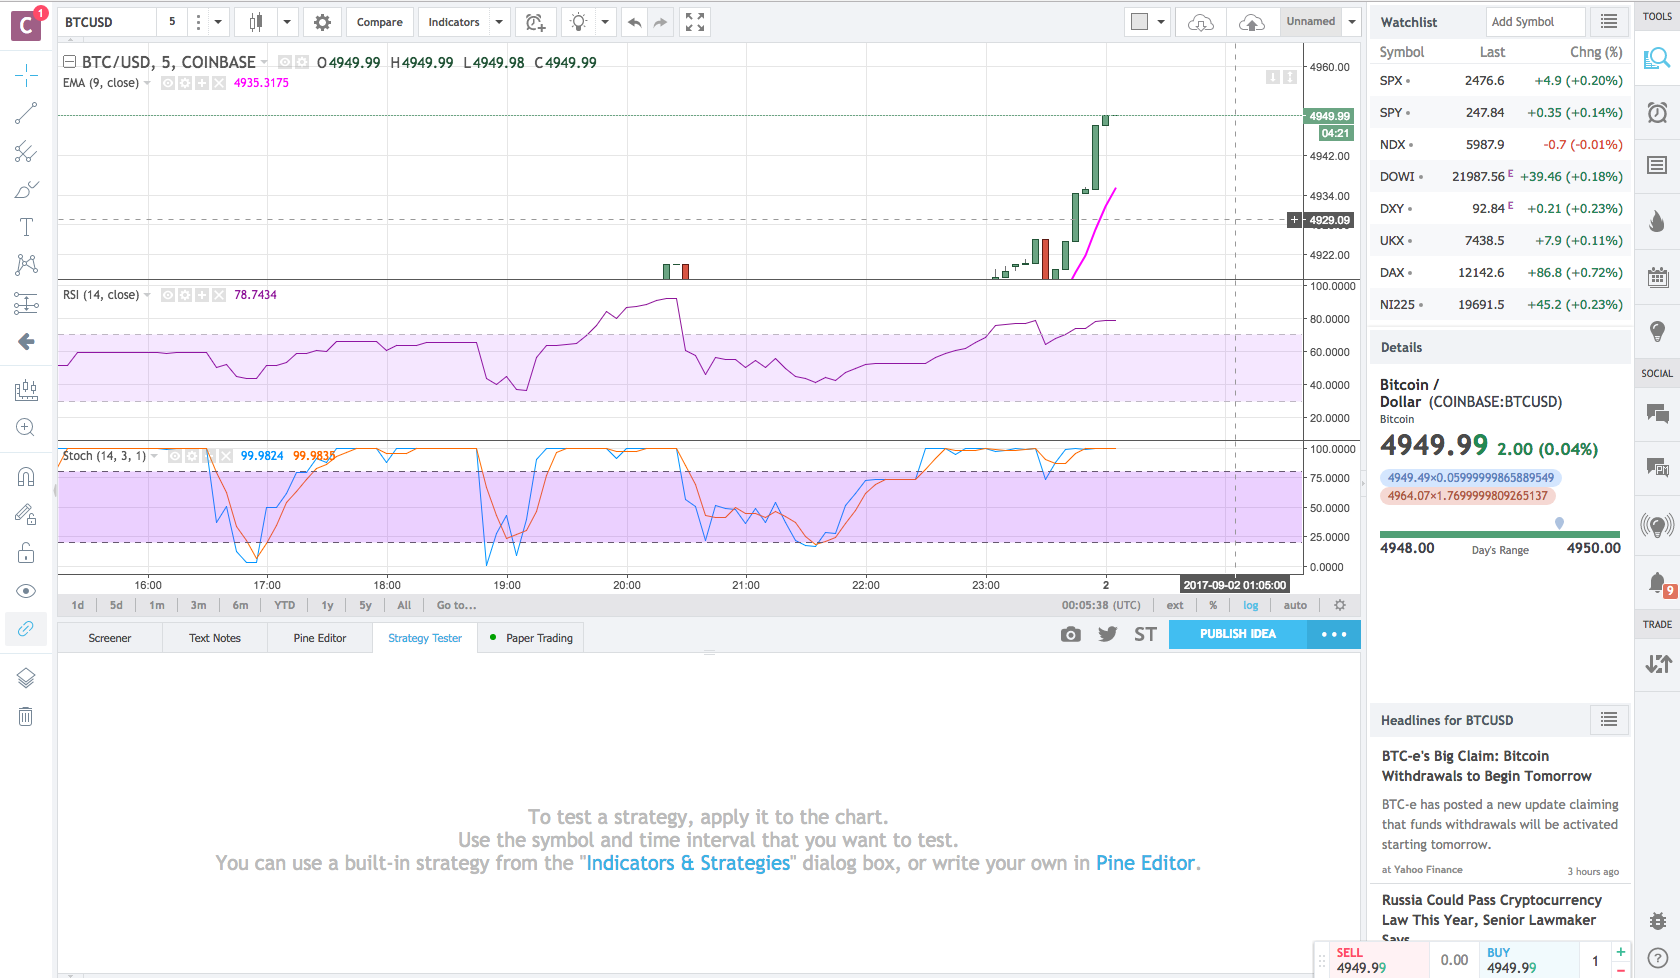The height and width of the screenshot is (978, 1680).
Task: Open the zoom in tool
Action: point(26,427)
